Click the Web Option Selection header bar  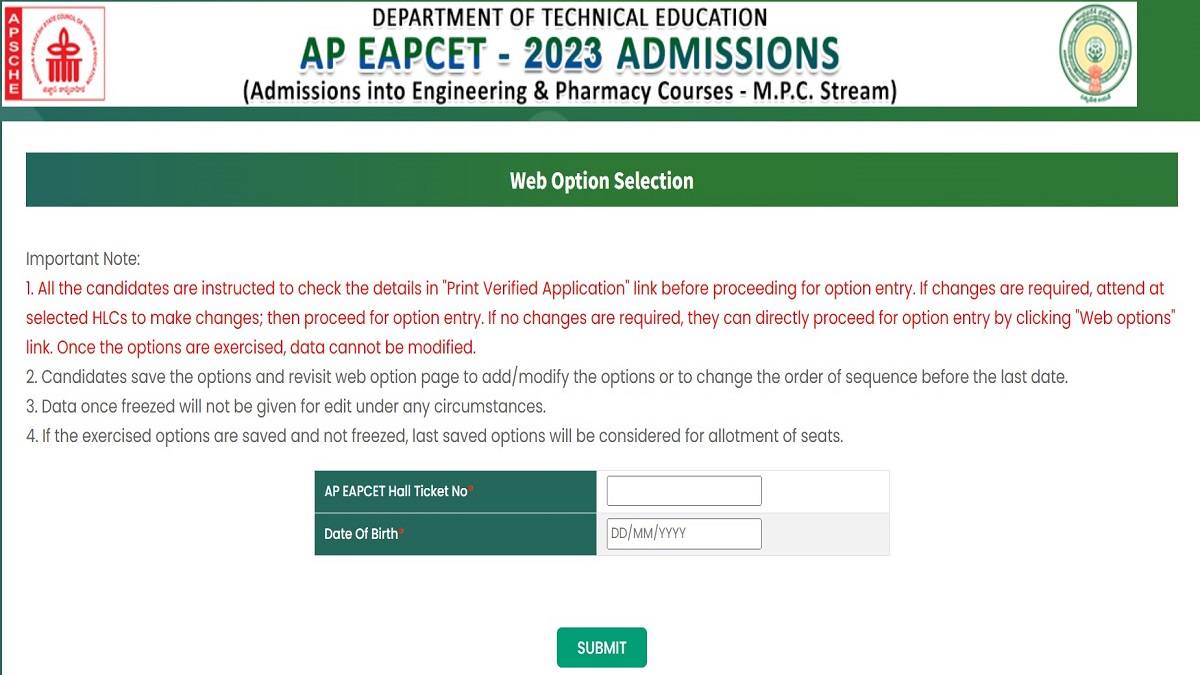coord(600,181)
